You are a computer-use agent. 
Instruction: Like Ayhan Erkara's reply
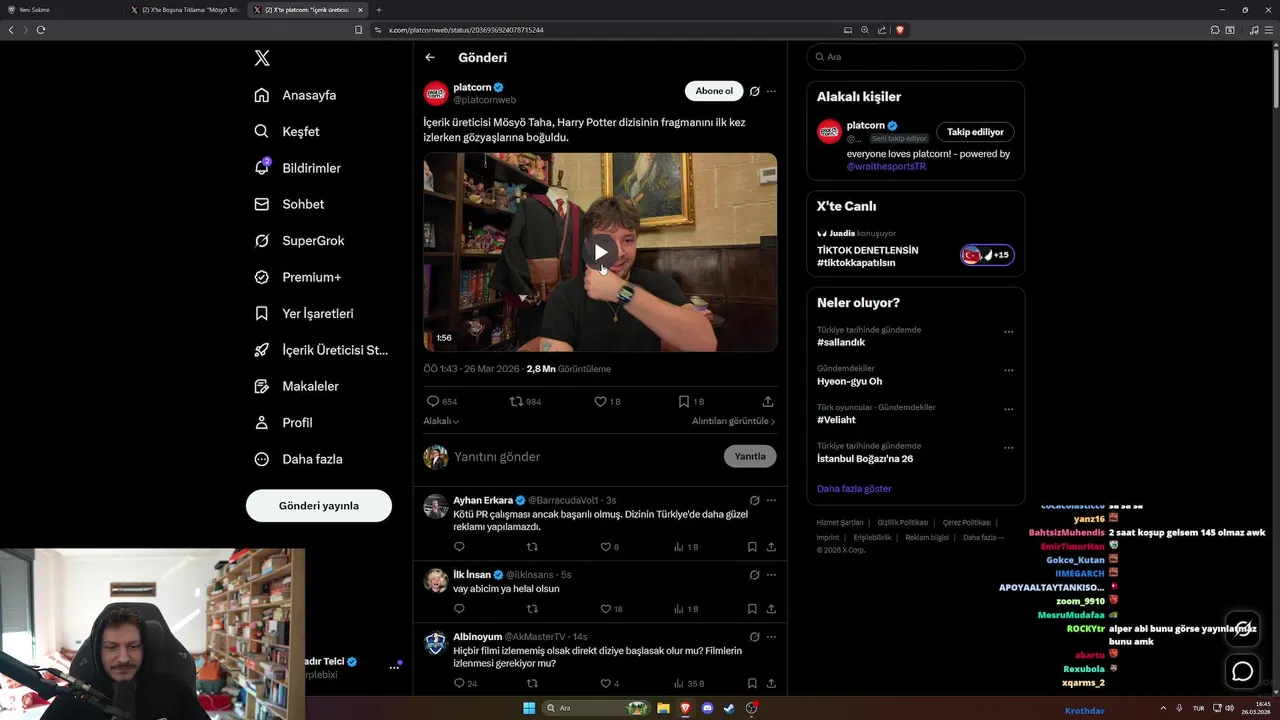coord(605,547)
